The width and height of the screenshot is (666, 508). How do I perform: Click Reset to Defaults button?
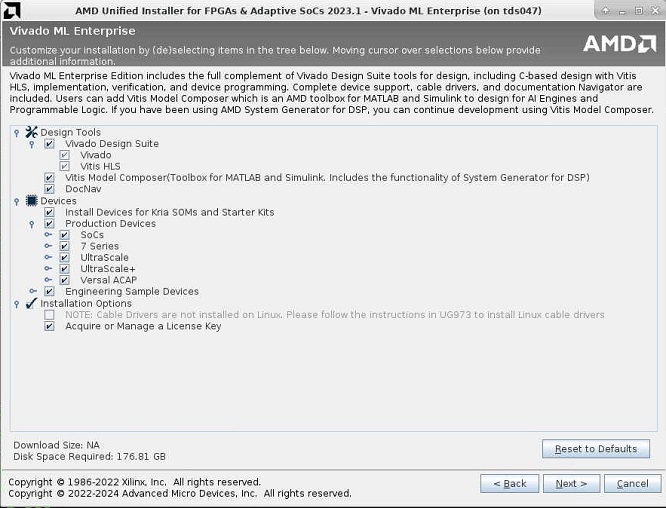pyautogui.click(x=596, y=449)
